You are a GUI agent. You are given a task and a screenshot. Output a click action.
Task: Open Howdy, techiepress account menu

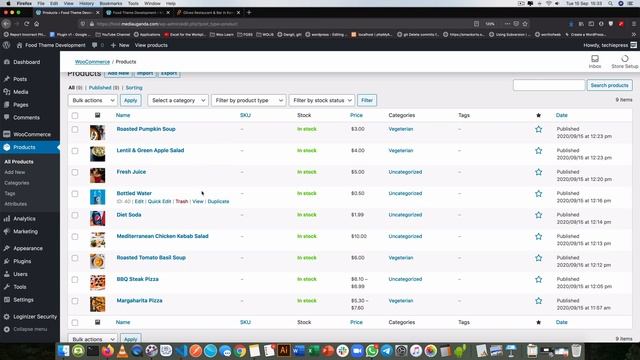610,45
